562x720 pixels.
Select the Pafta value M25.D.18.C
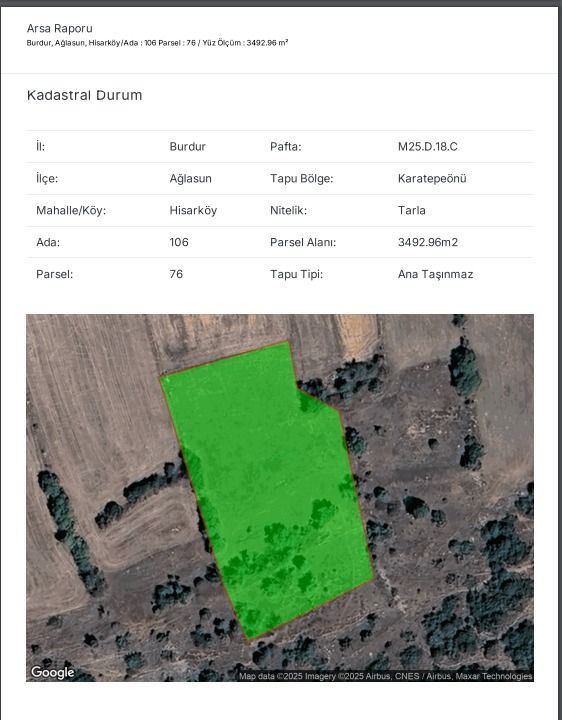[x=427, y=146]
